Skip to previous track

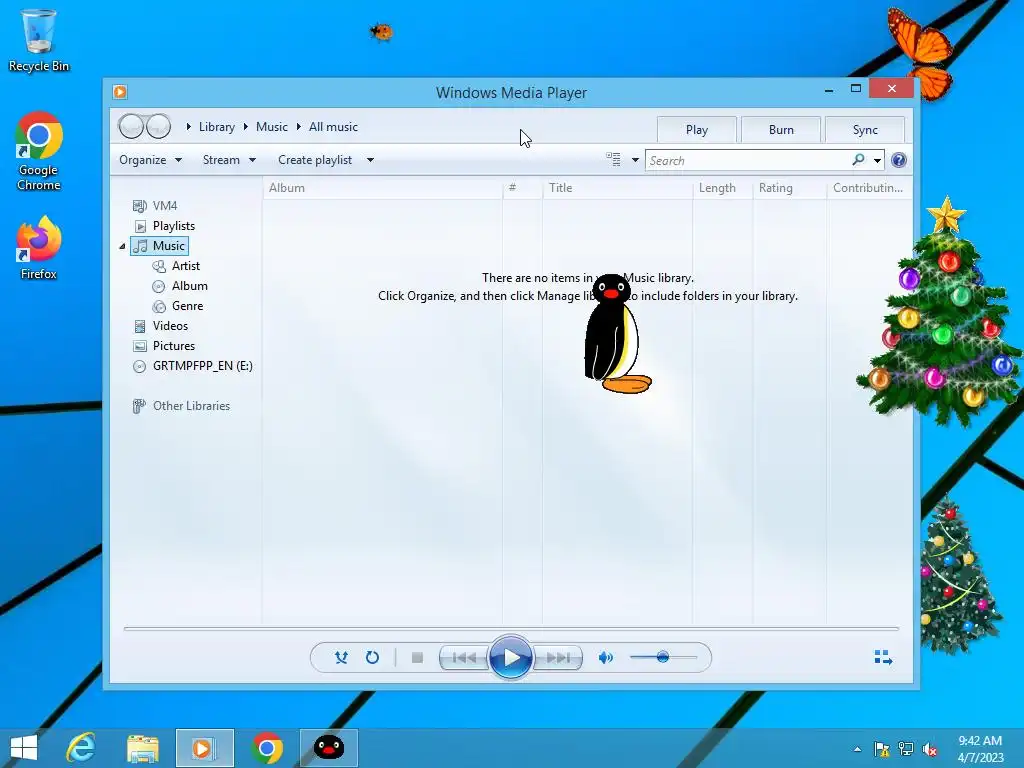coord(464,658)
